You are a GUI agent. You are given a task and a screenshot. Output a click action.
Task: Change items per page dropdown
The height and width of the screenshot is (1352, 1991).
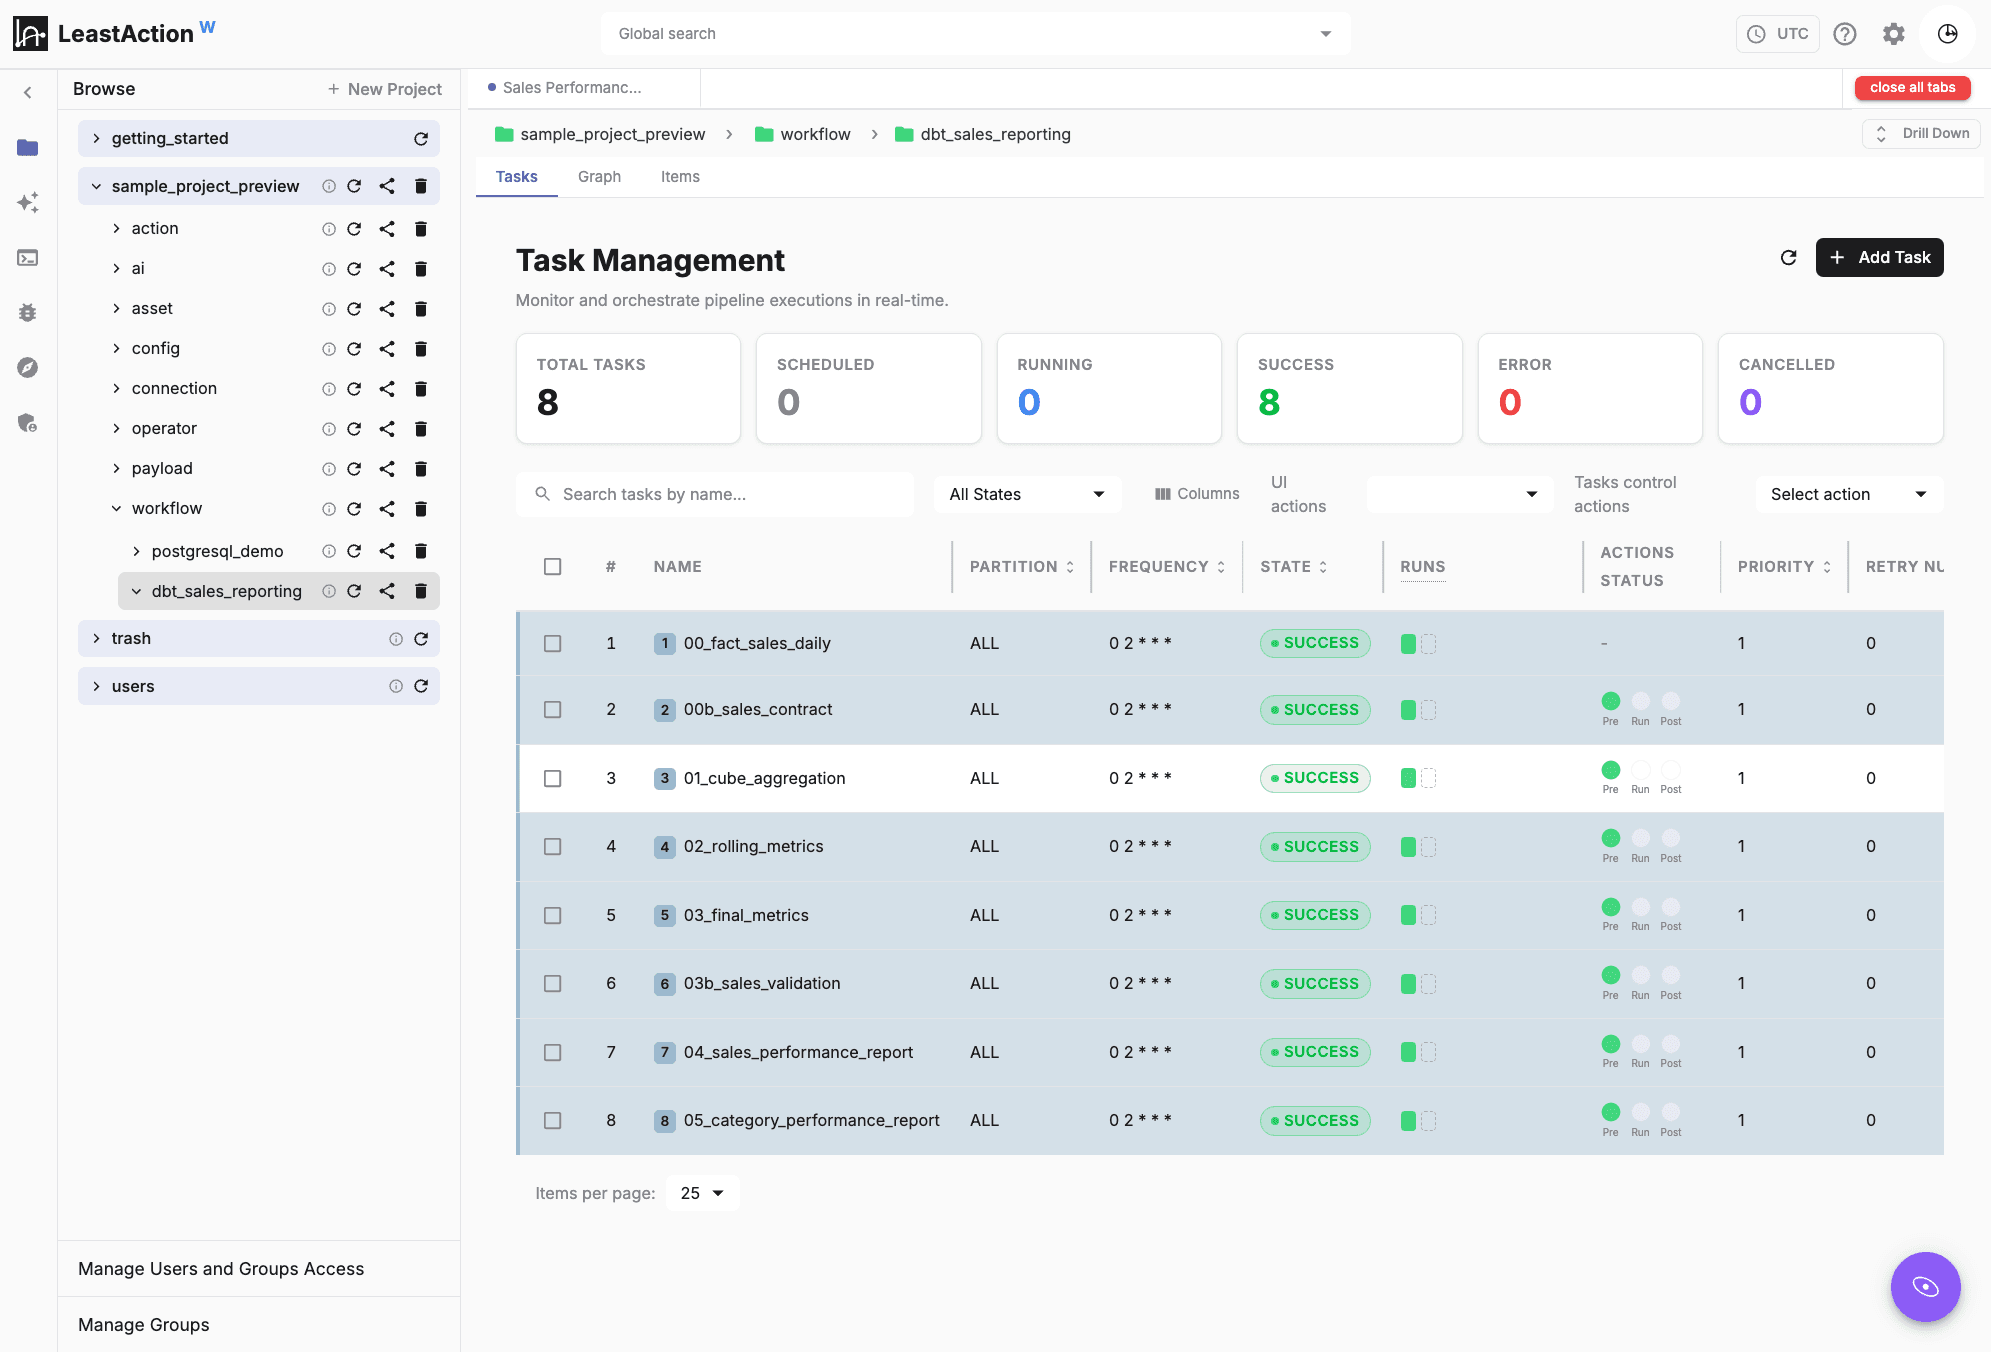(703, 1194)
